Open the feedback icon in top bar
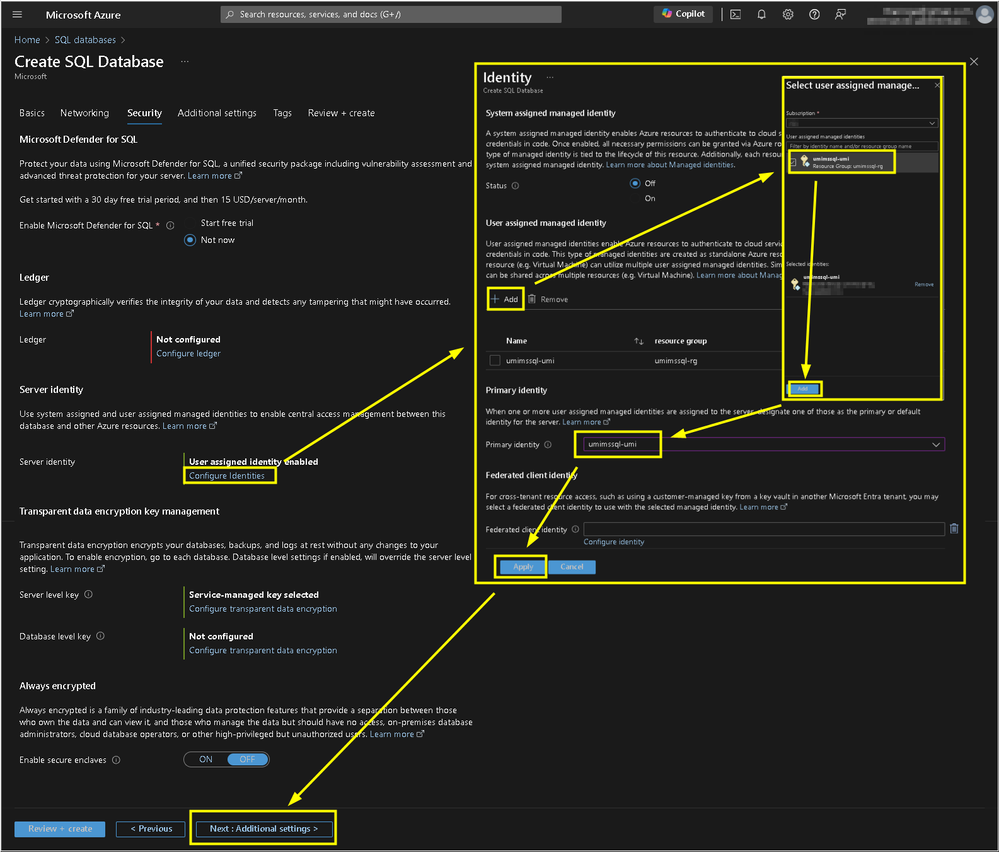 tap(840, 14)
